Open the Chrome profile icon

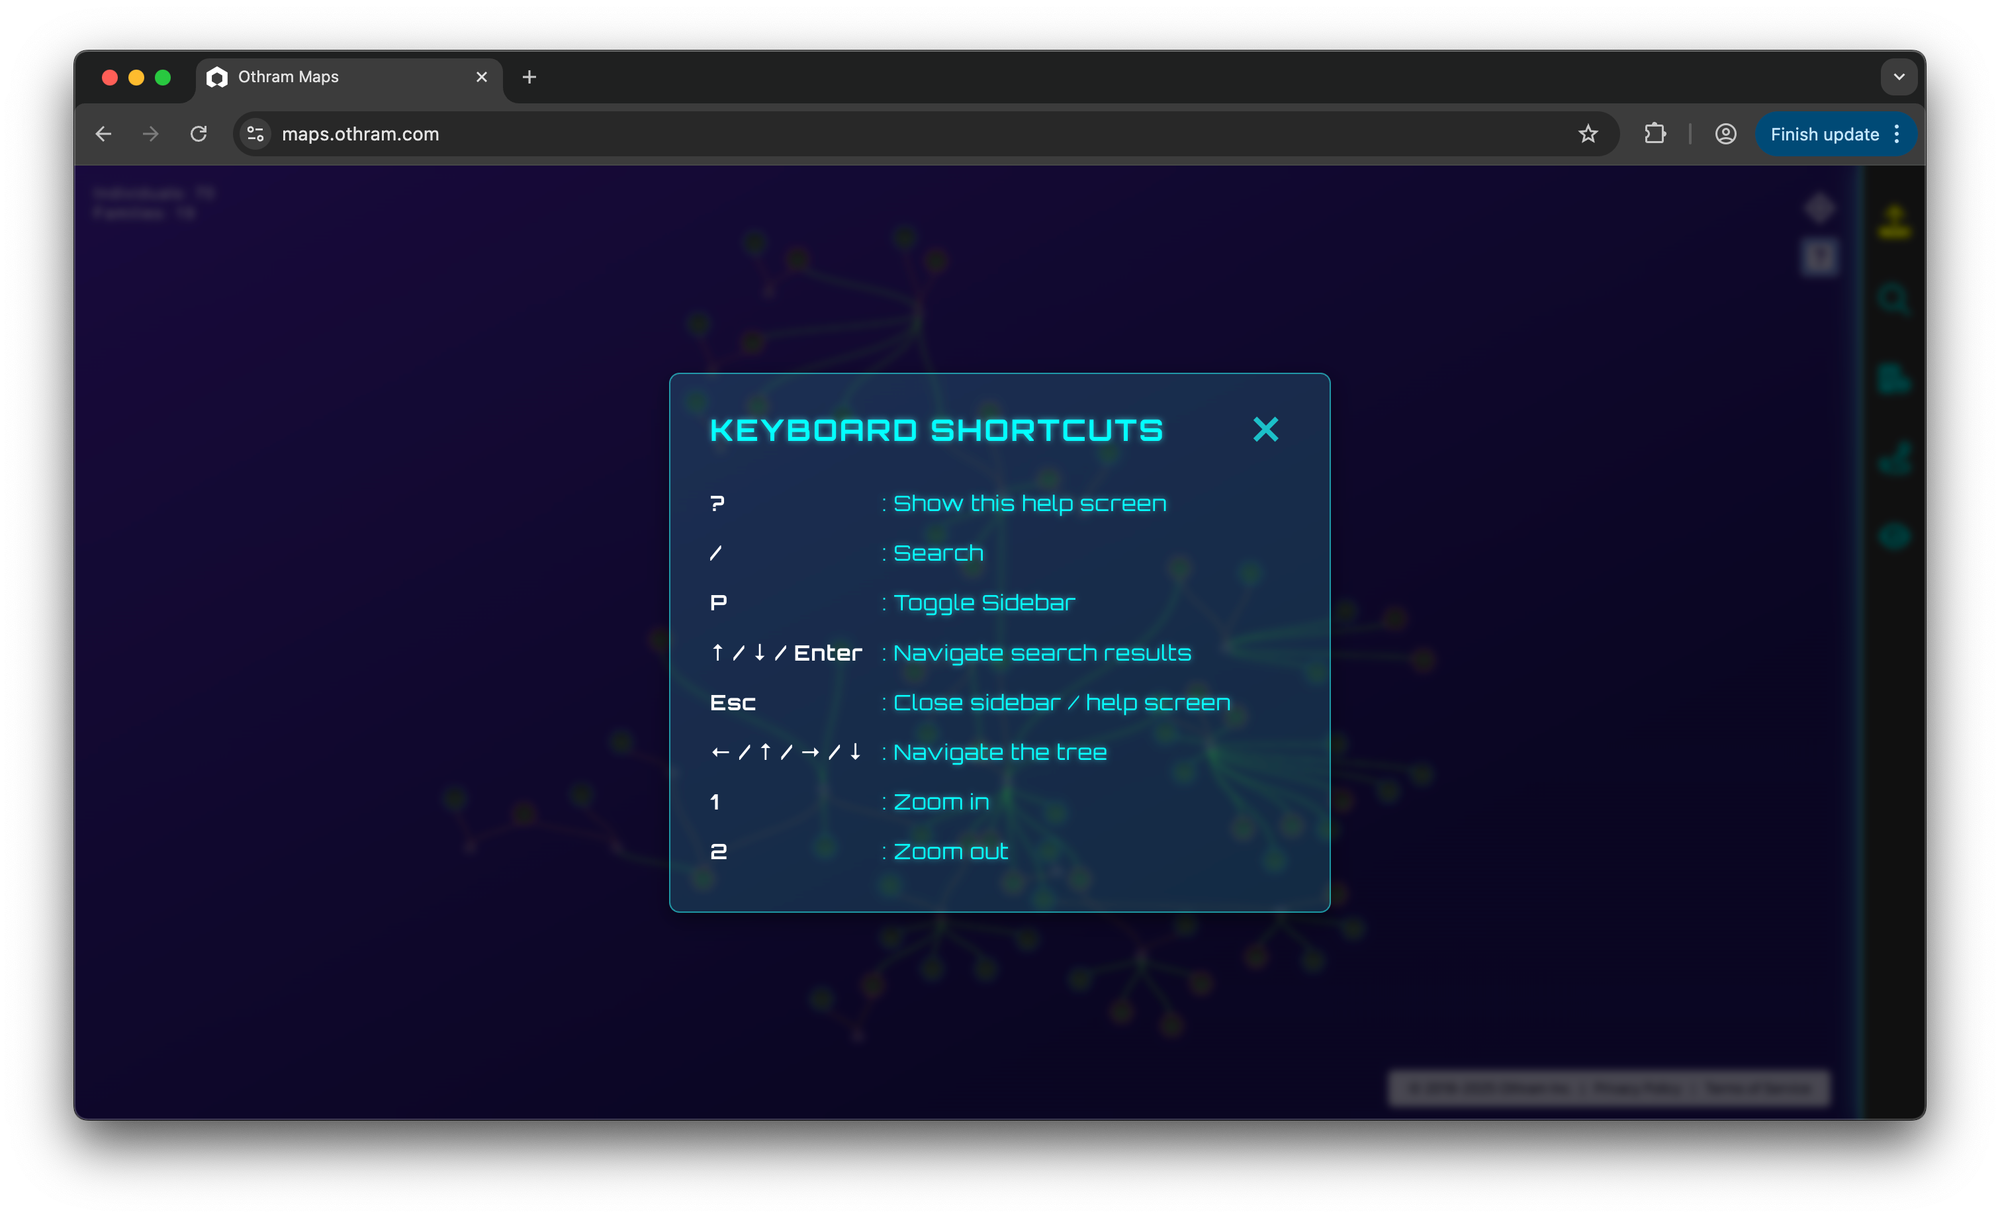1725,134
